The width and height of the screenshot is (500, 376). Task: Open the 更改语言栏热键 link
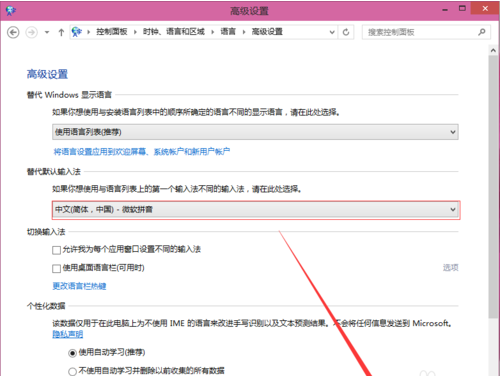79,286
